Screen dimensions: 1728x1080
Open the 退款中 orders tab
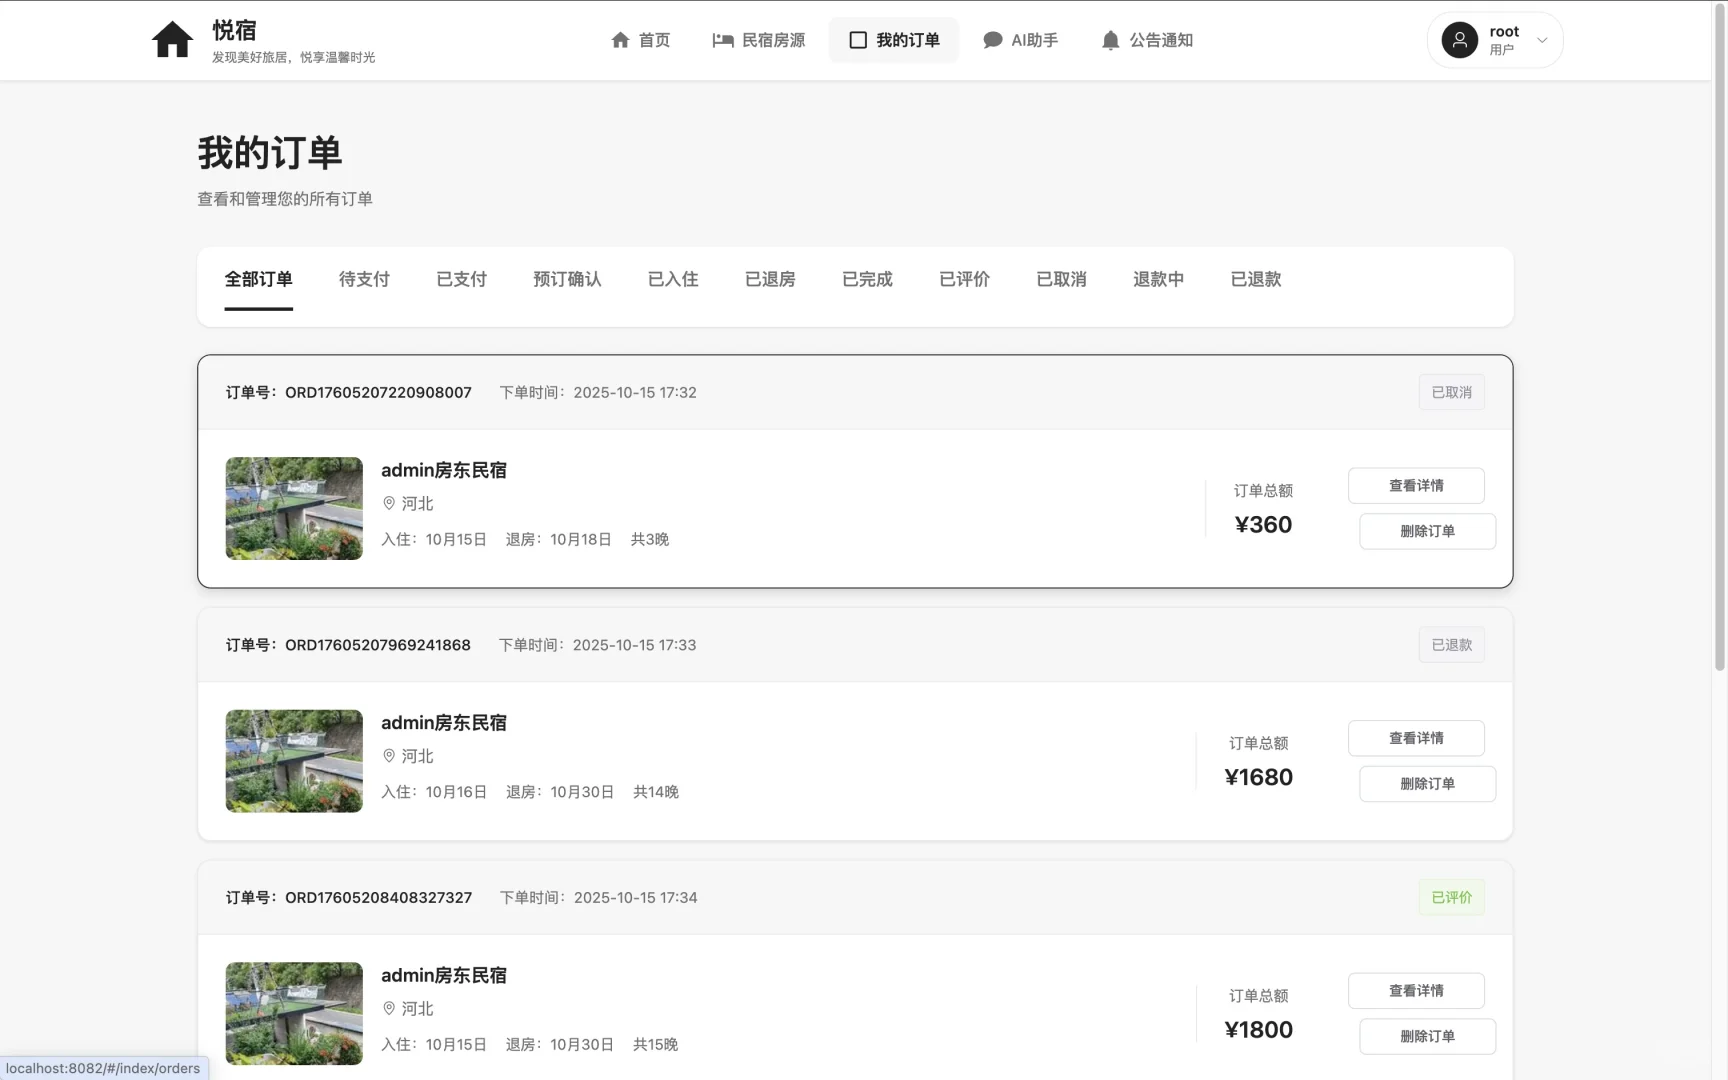[1158, 280]
